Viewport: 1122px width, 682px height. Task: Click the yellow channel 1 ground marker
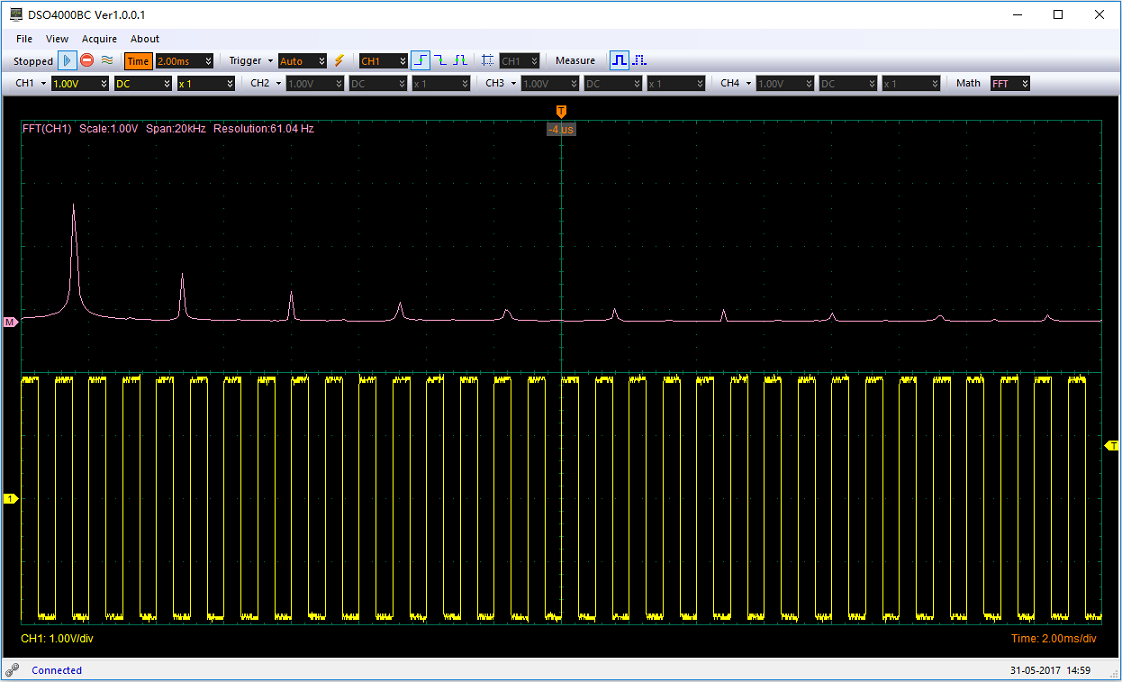coord(11,499)
